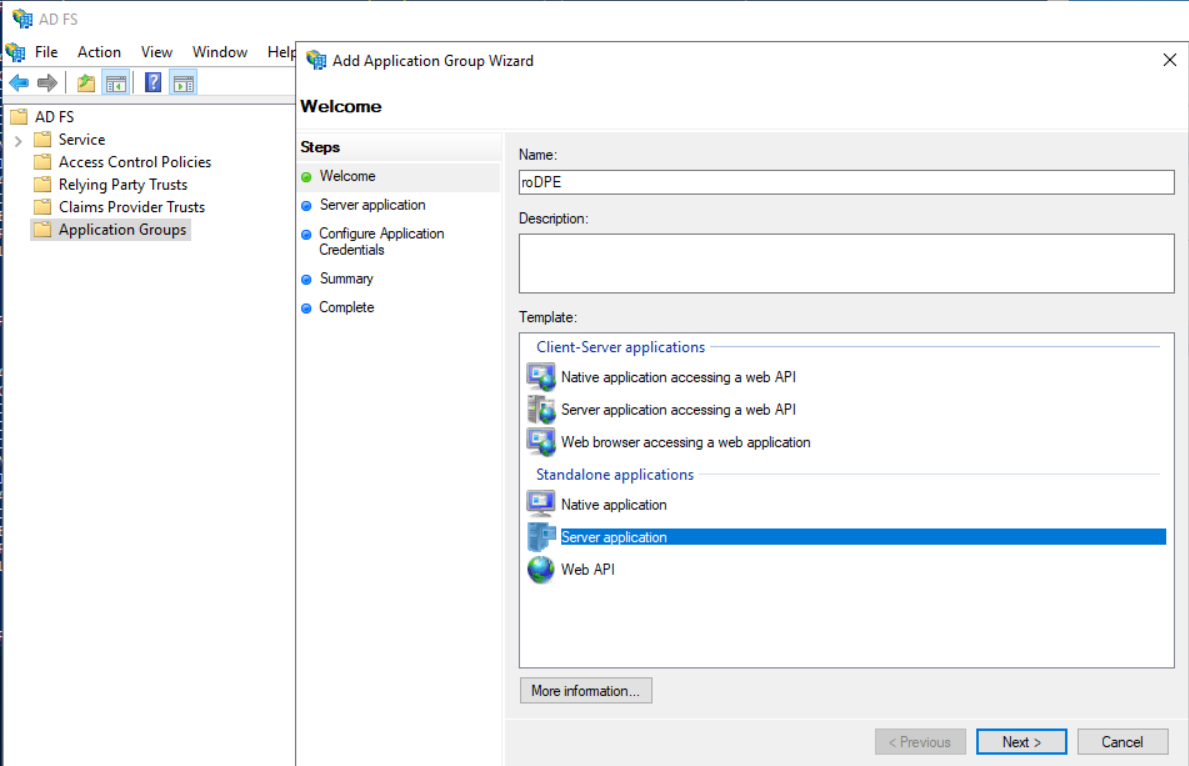Open the Window menu
The width and height of the screenshot is (1189, 766).
219,52
